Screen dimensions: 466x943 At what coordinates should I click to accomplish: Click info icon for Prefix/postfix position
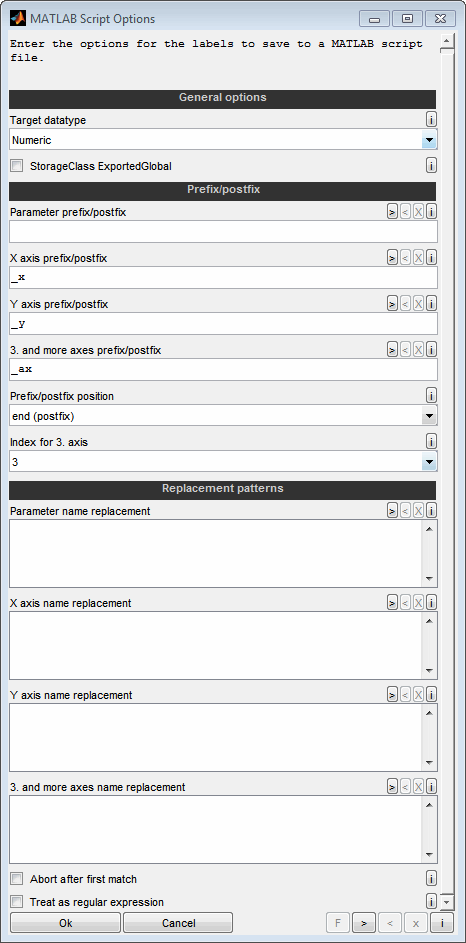click(431, 395)
